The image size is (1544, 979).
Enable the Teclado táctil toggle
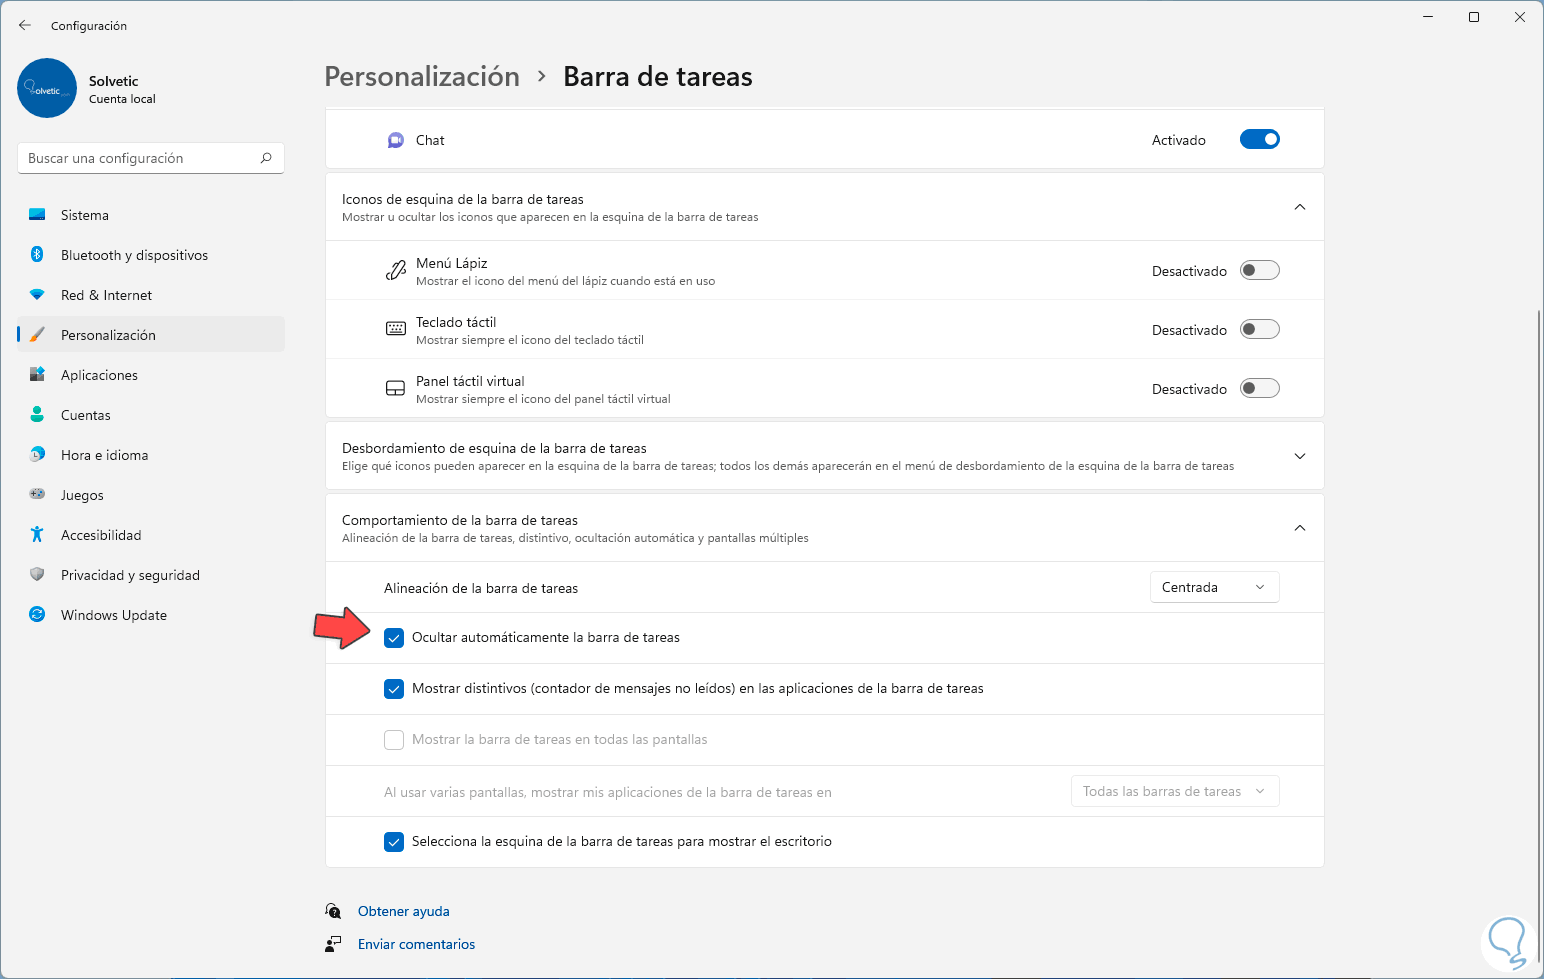click(x=1259, y=330)
